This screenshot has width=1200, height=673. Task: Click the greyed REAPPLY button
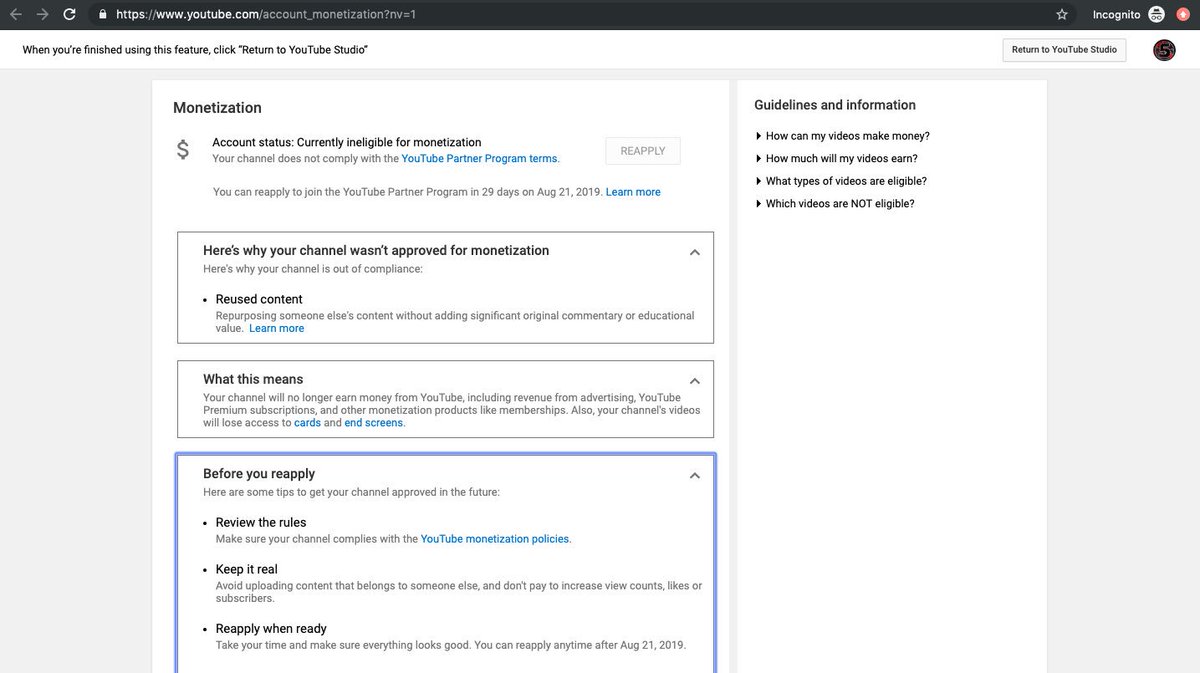point(643,151)
